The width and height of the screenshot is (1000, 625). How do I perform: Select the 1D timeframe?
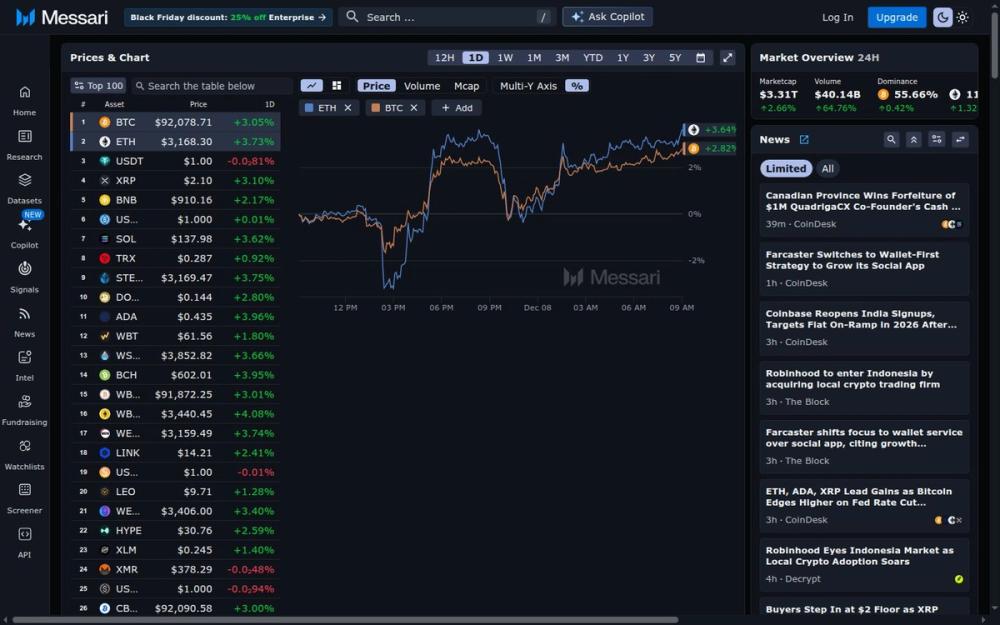pyautogui.click(x=476, y=57)
